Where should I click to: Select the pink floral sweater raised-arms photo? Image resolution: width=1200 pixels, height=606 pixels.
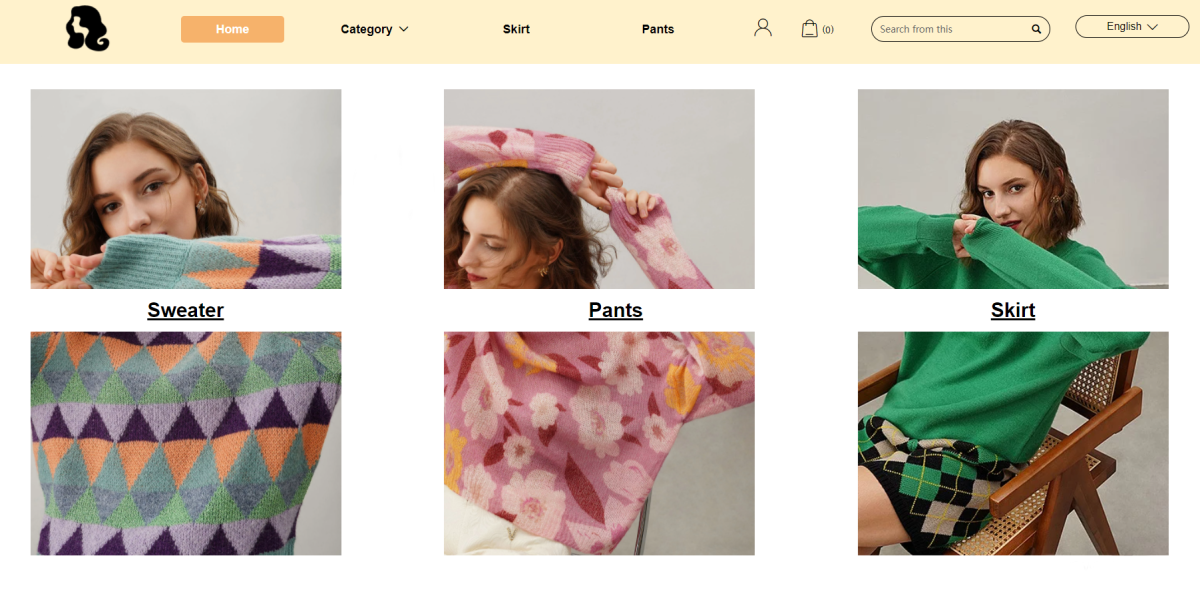click(x=599, y=189)
